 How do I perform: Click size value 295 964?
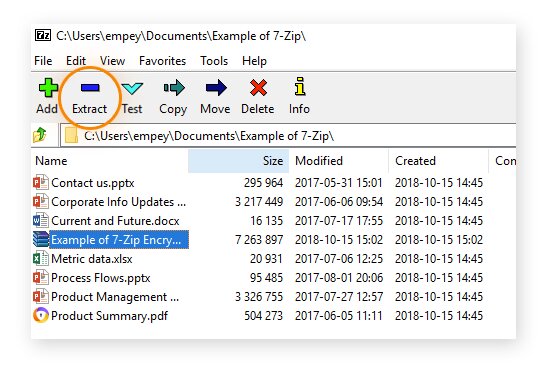click(x=263, y=183)
